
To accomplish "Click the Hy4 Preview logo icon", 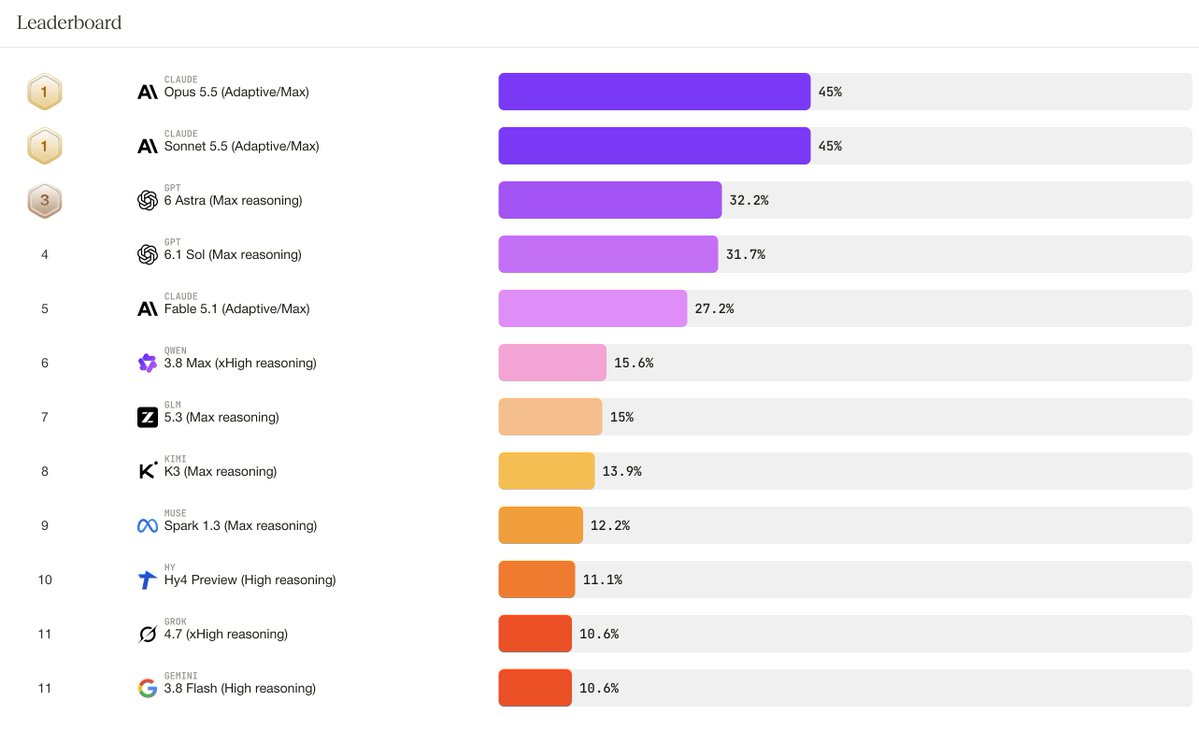I will pos(147,580).
